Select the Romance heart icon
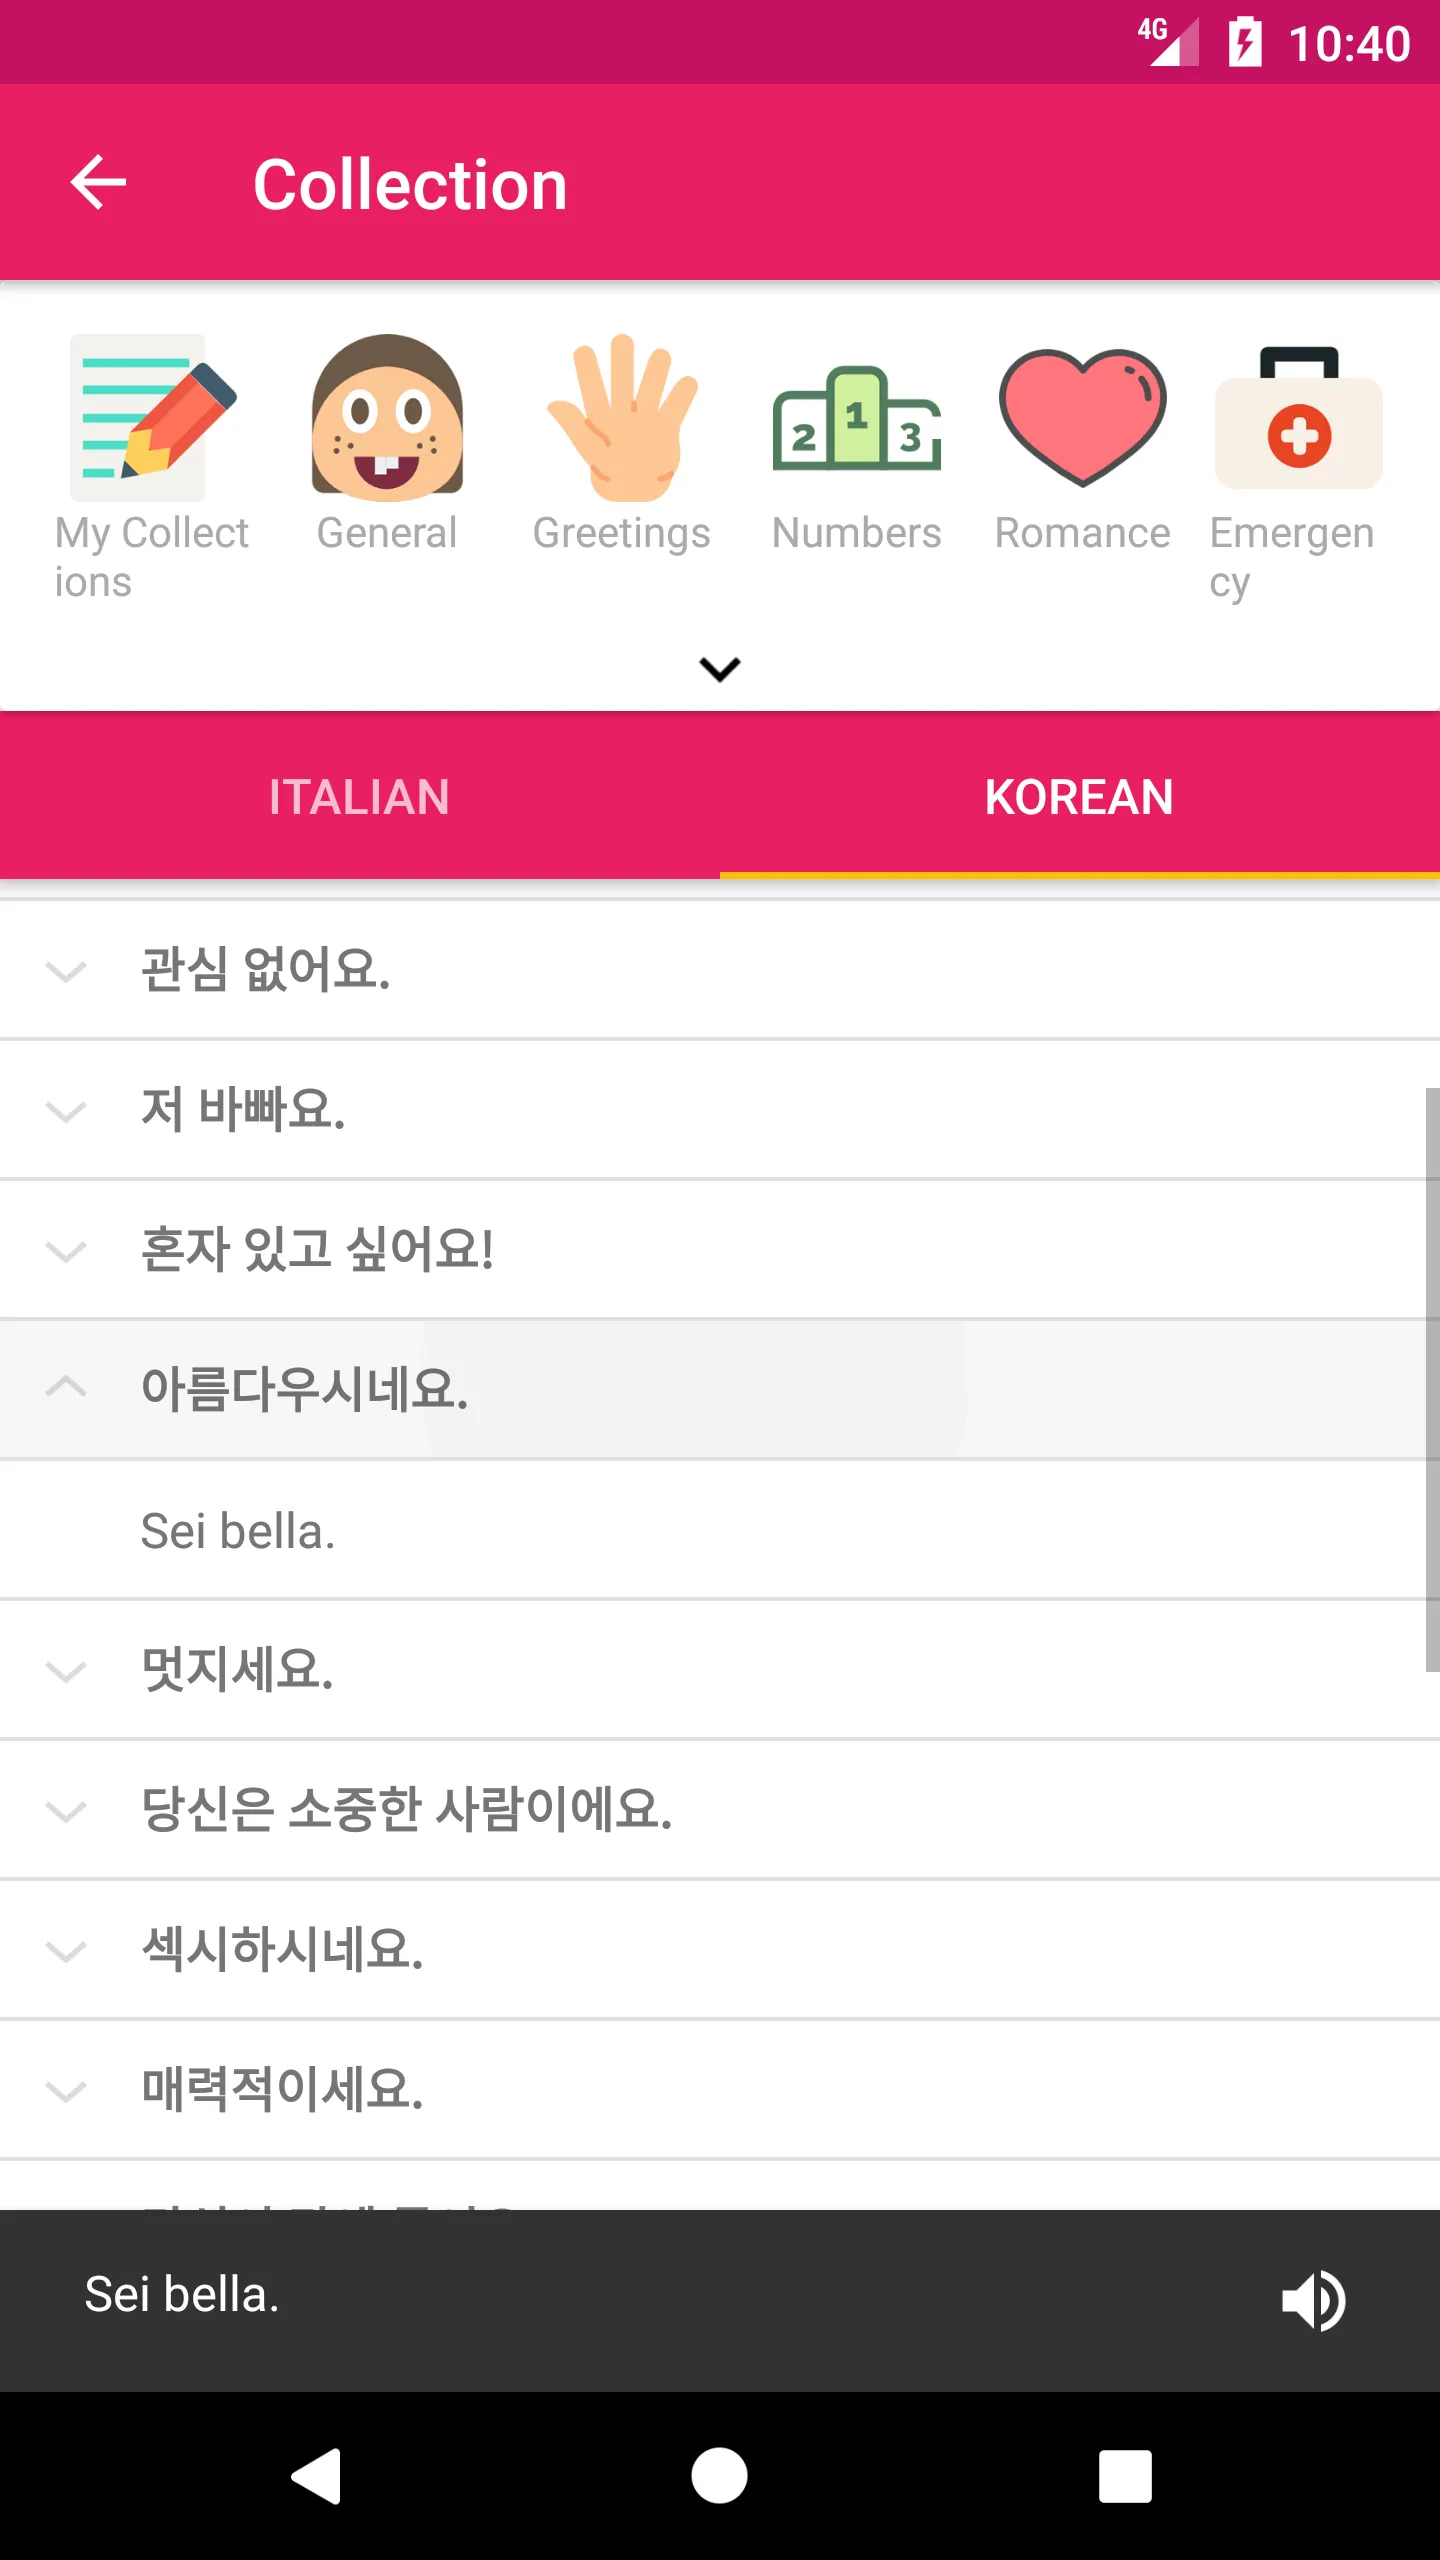 pos(1082,418)
